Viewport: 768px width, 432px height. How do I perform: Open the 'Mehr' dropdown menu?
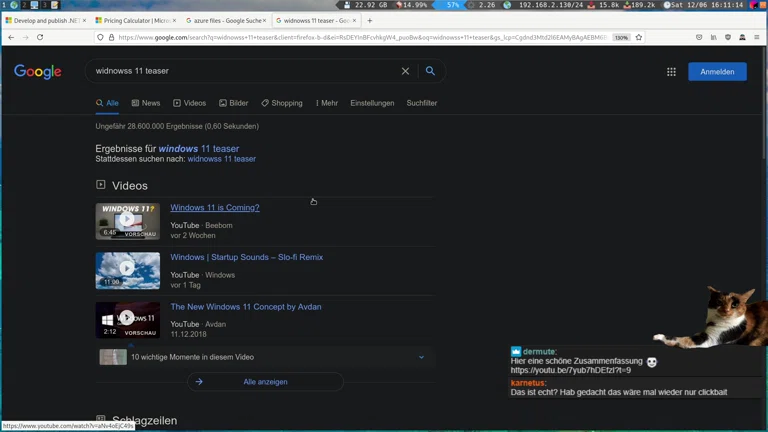click(327, 103)
